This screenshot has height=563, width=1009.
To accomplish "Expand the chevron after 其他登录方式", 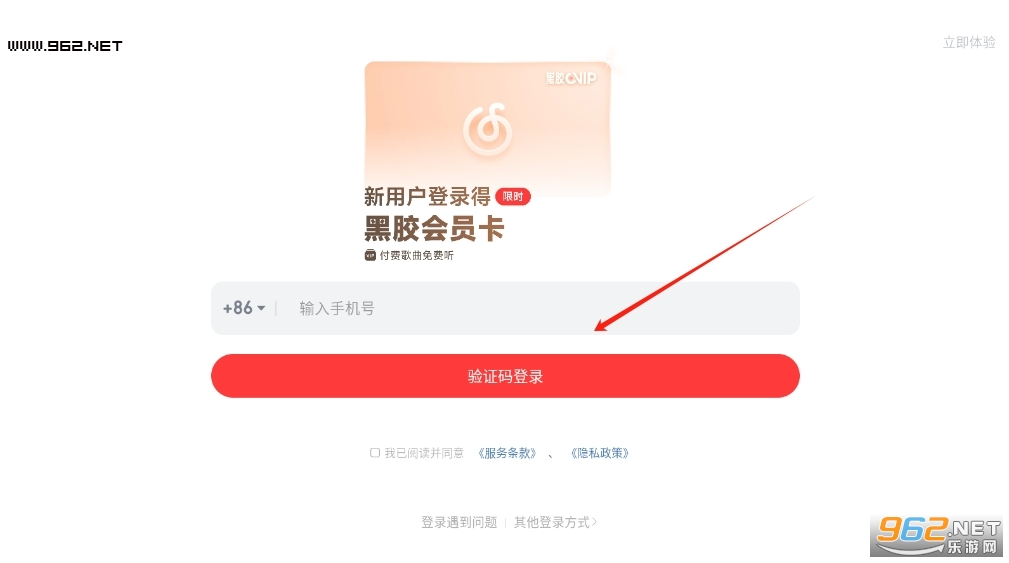I will point(595,522).
